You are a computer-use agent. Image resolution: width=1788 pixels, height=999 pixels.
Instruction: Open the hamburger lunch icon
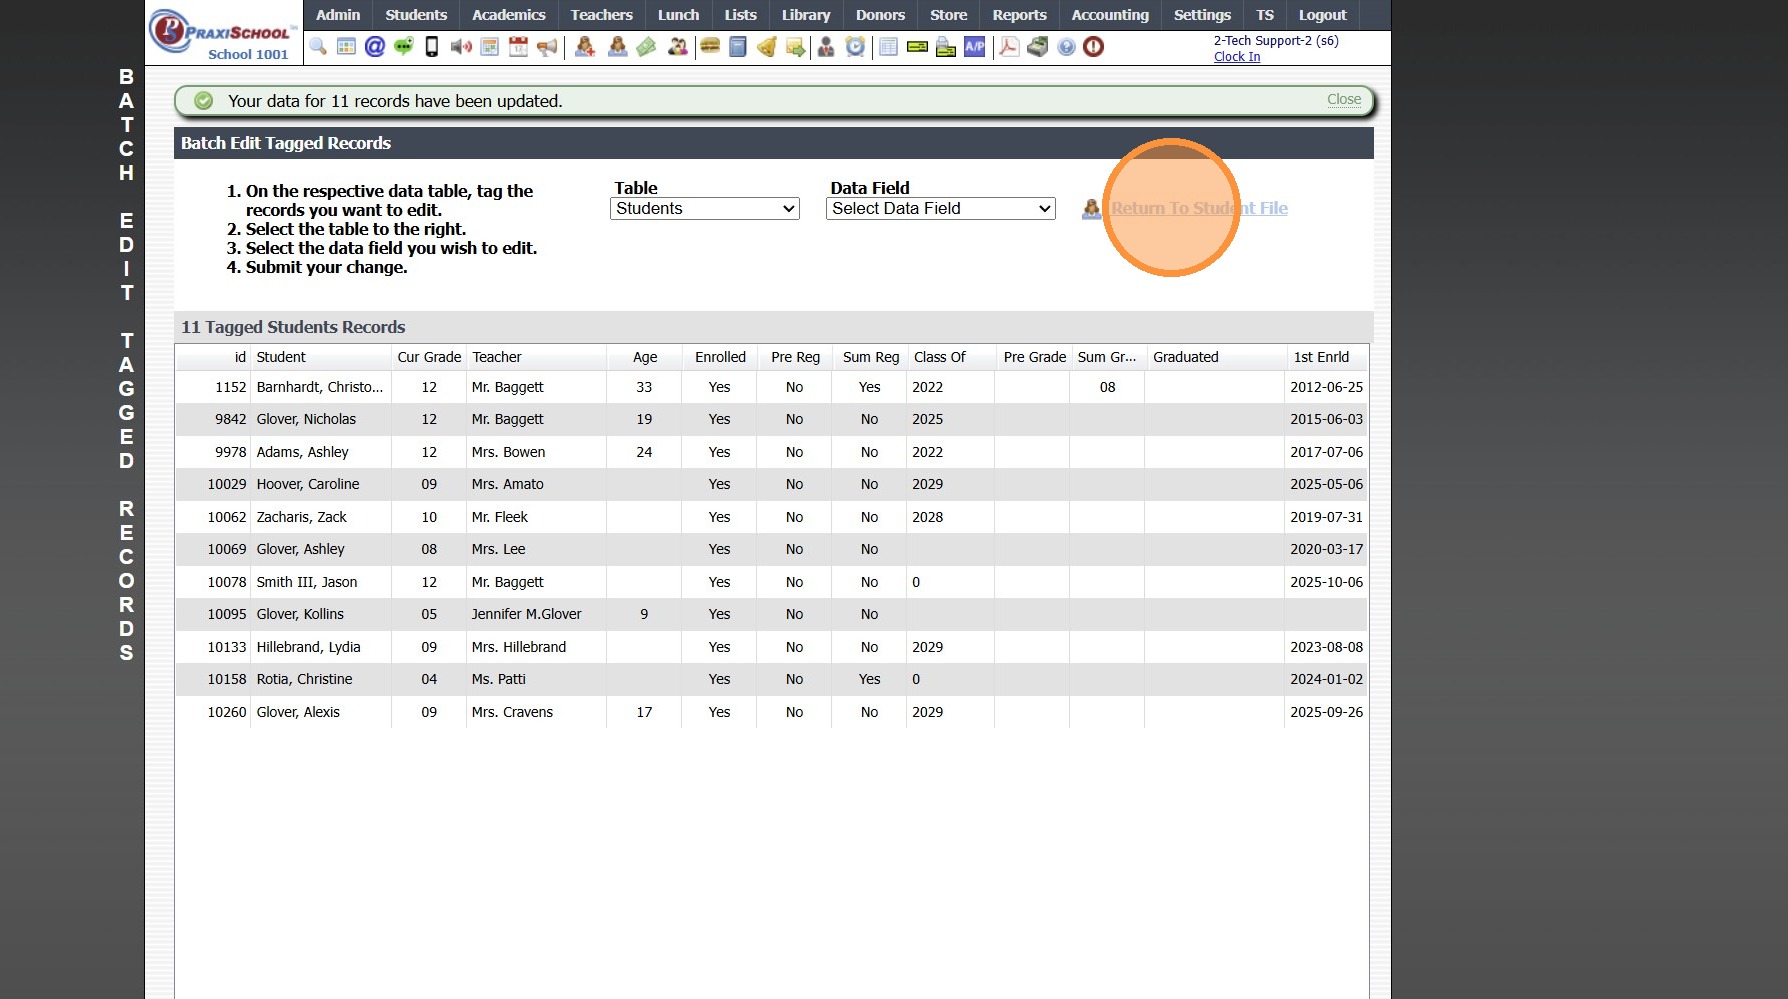pyautogui.click(x=710, y=47)
